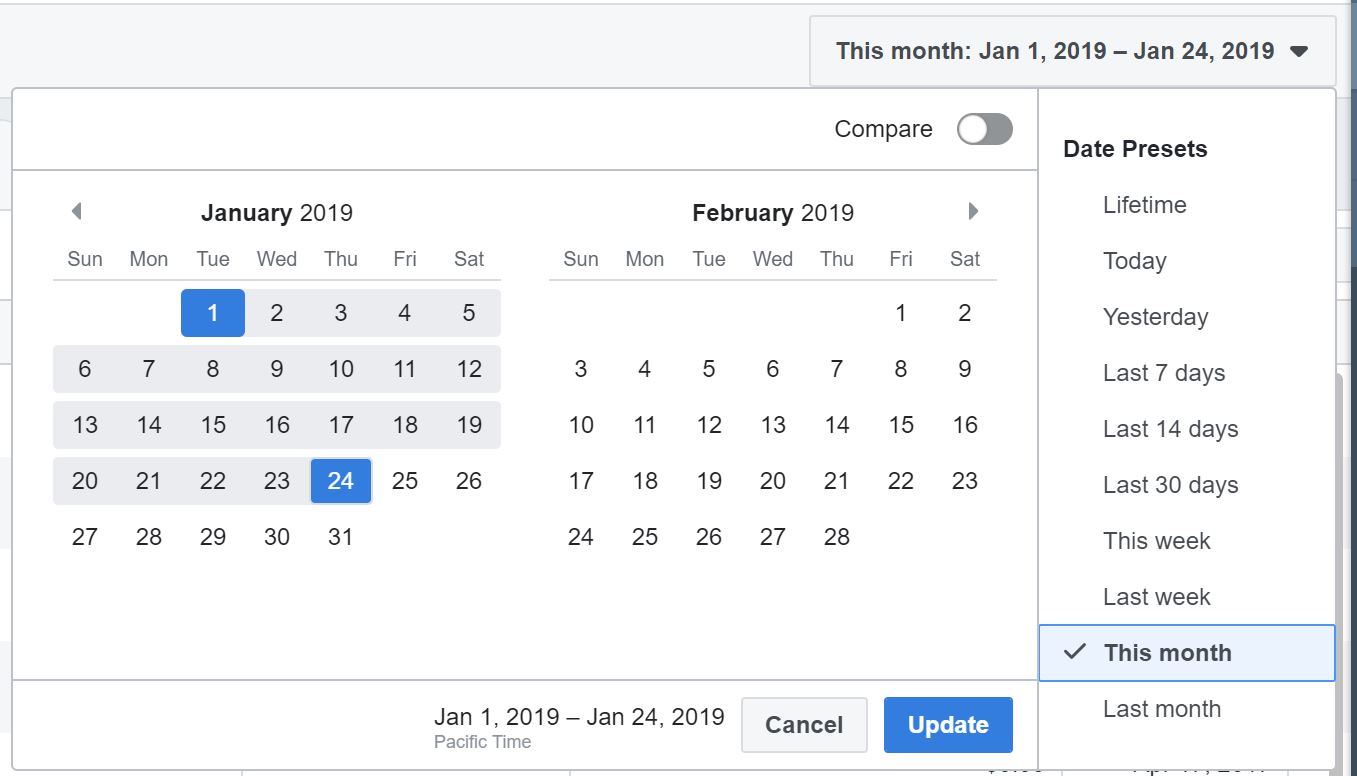Open the date range dropdown at top
This screenshot has height=776, width=1357.
(1072, 51)
